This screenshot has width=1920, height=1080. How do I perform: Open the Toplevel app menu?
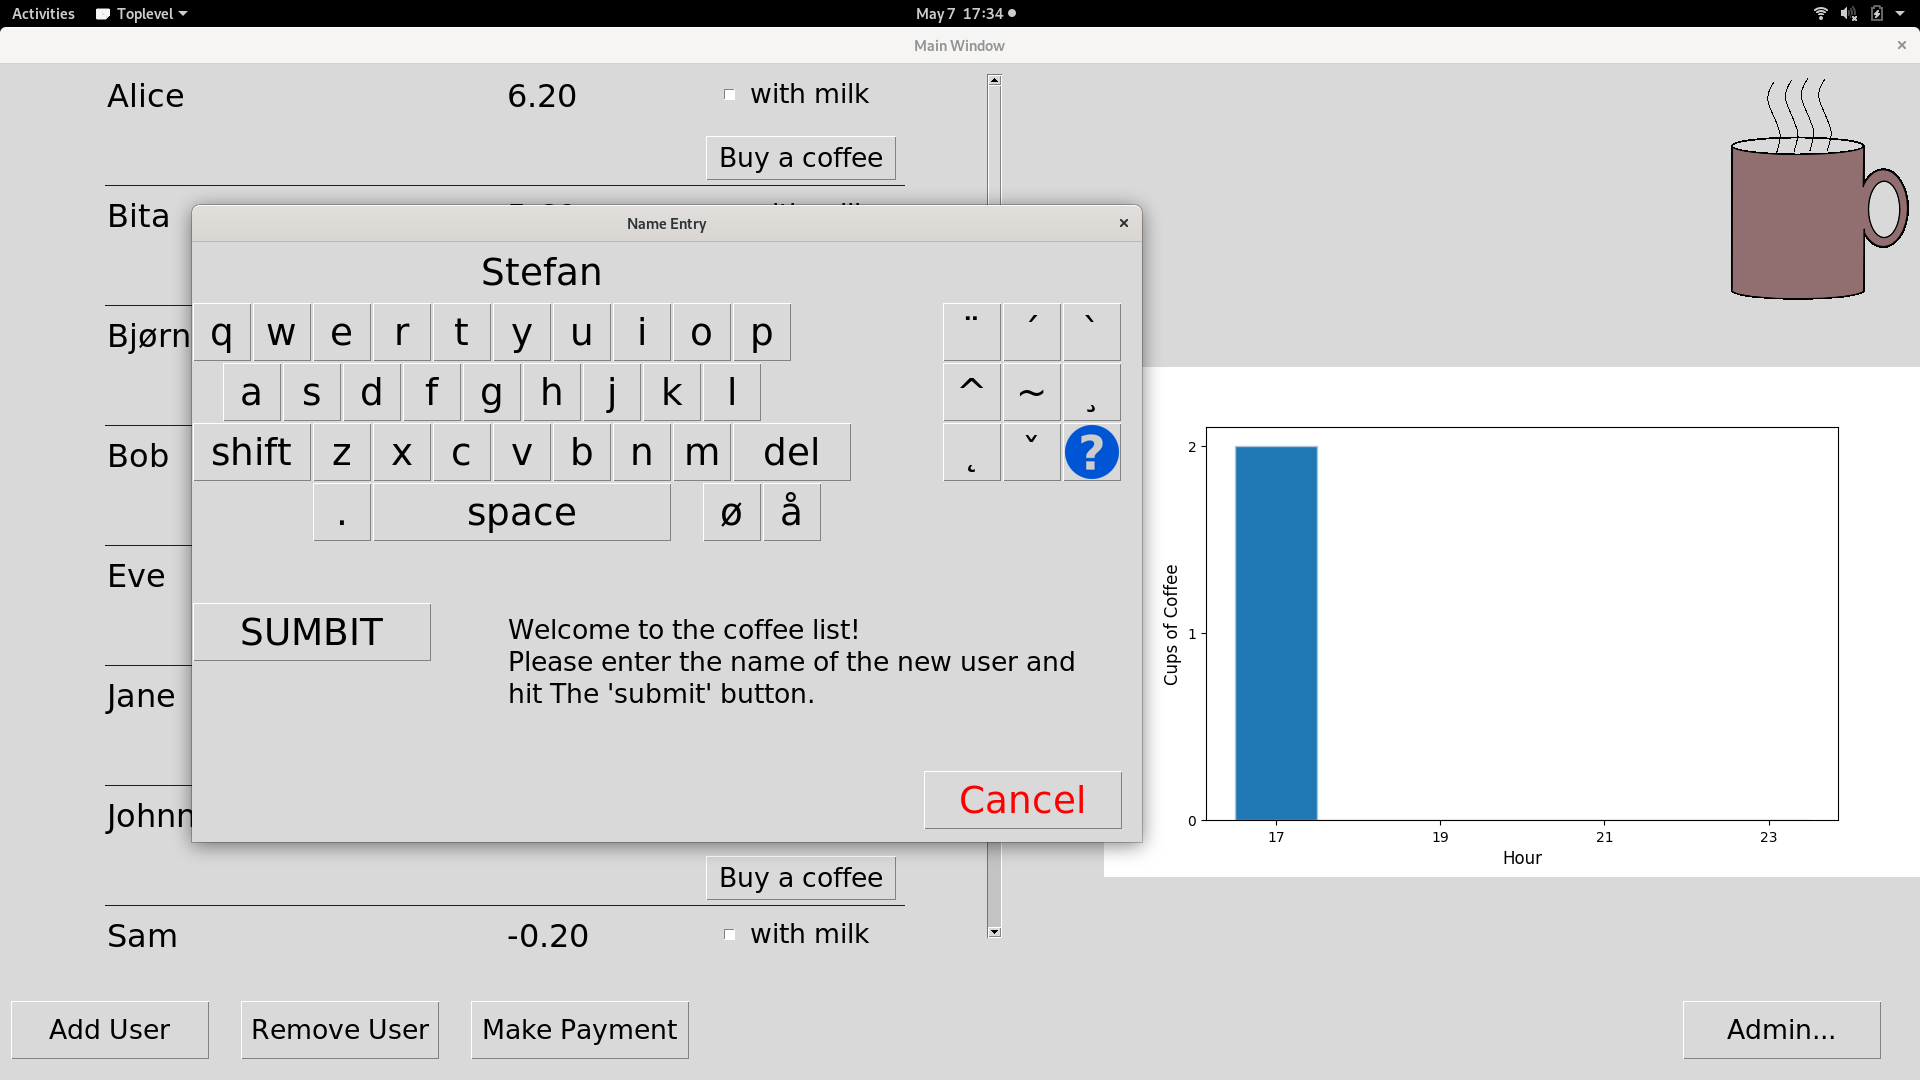[141, 14]
